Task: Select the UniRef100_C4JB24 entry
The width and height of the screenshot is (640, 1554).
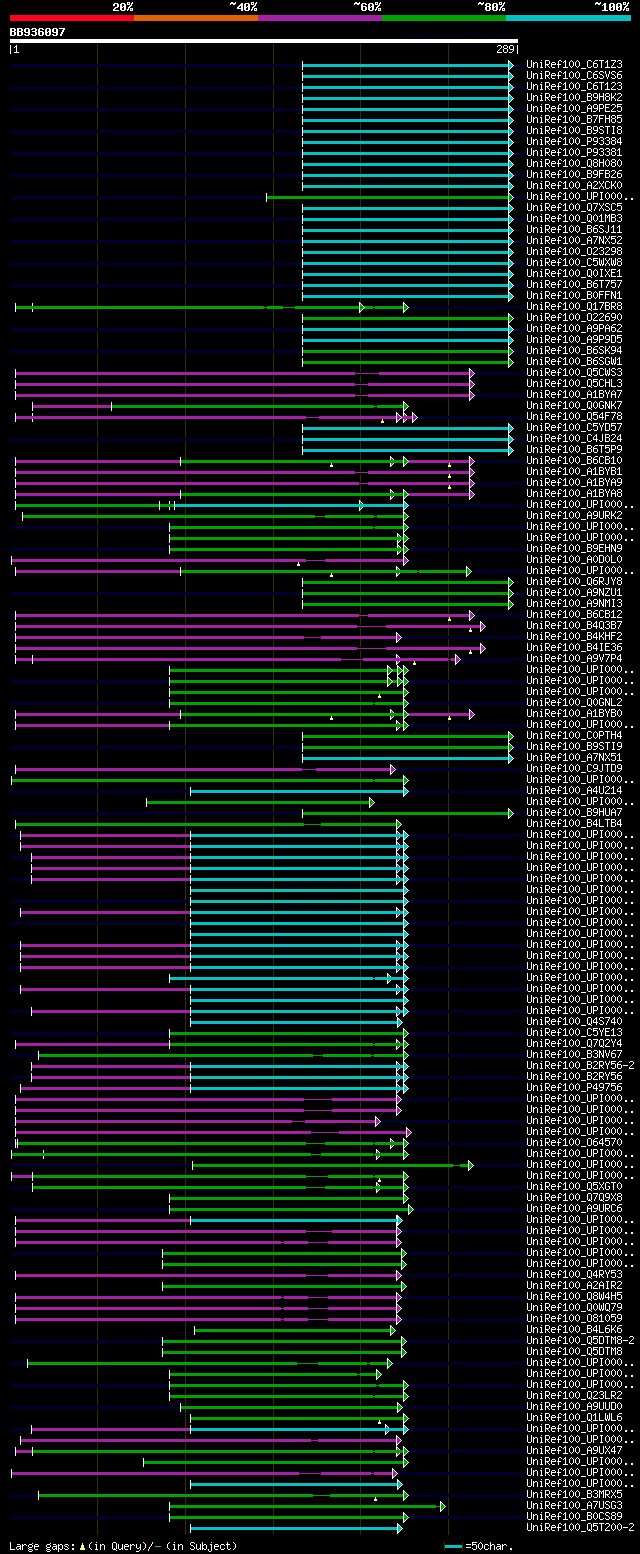Action: pos(574,438)
